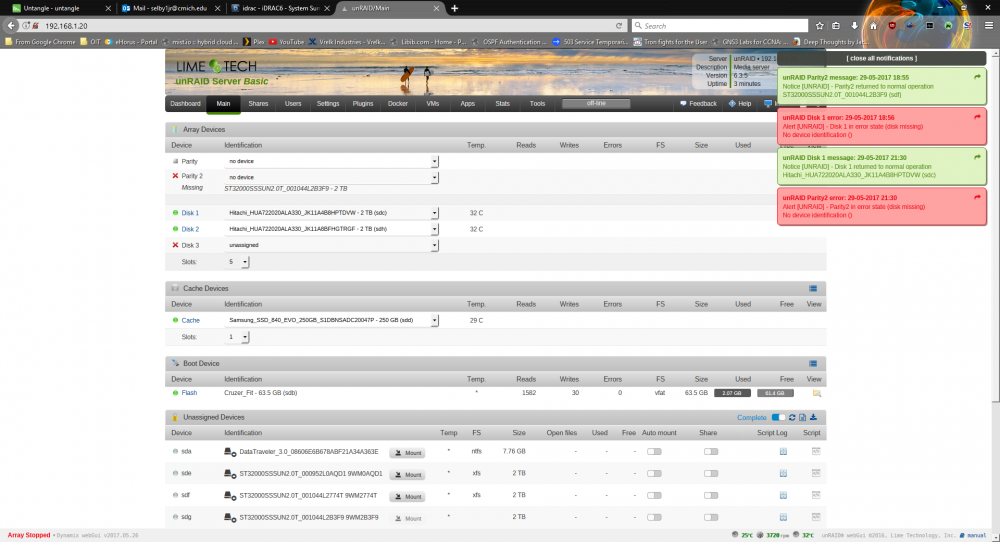Open Parity device dropdown
This screenshot has height=542, width=1000.
(x=331, y=161)
